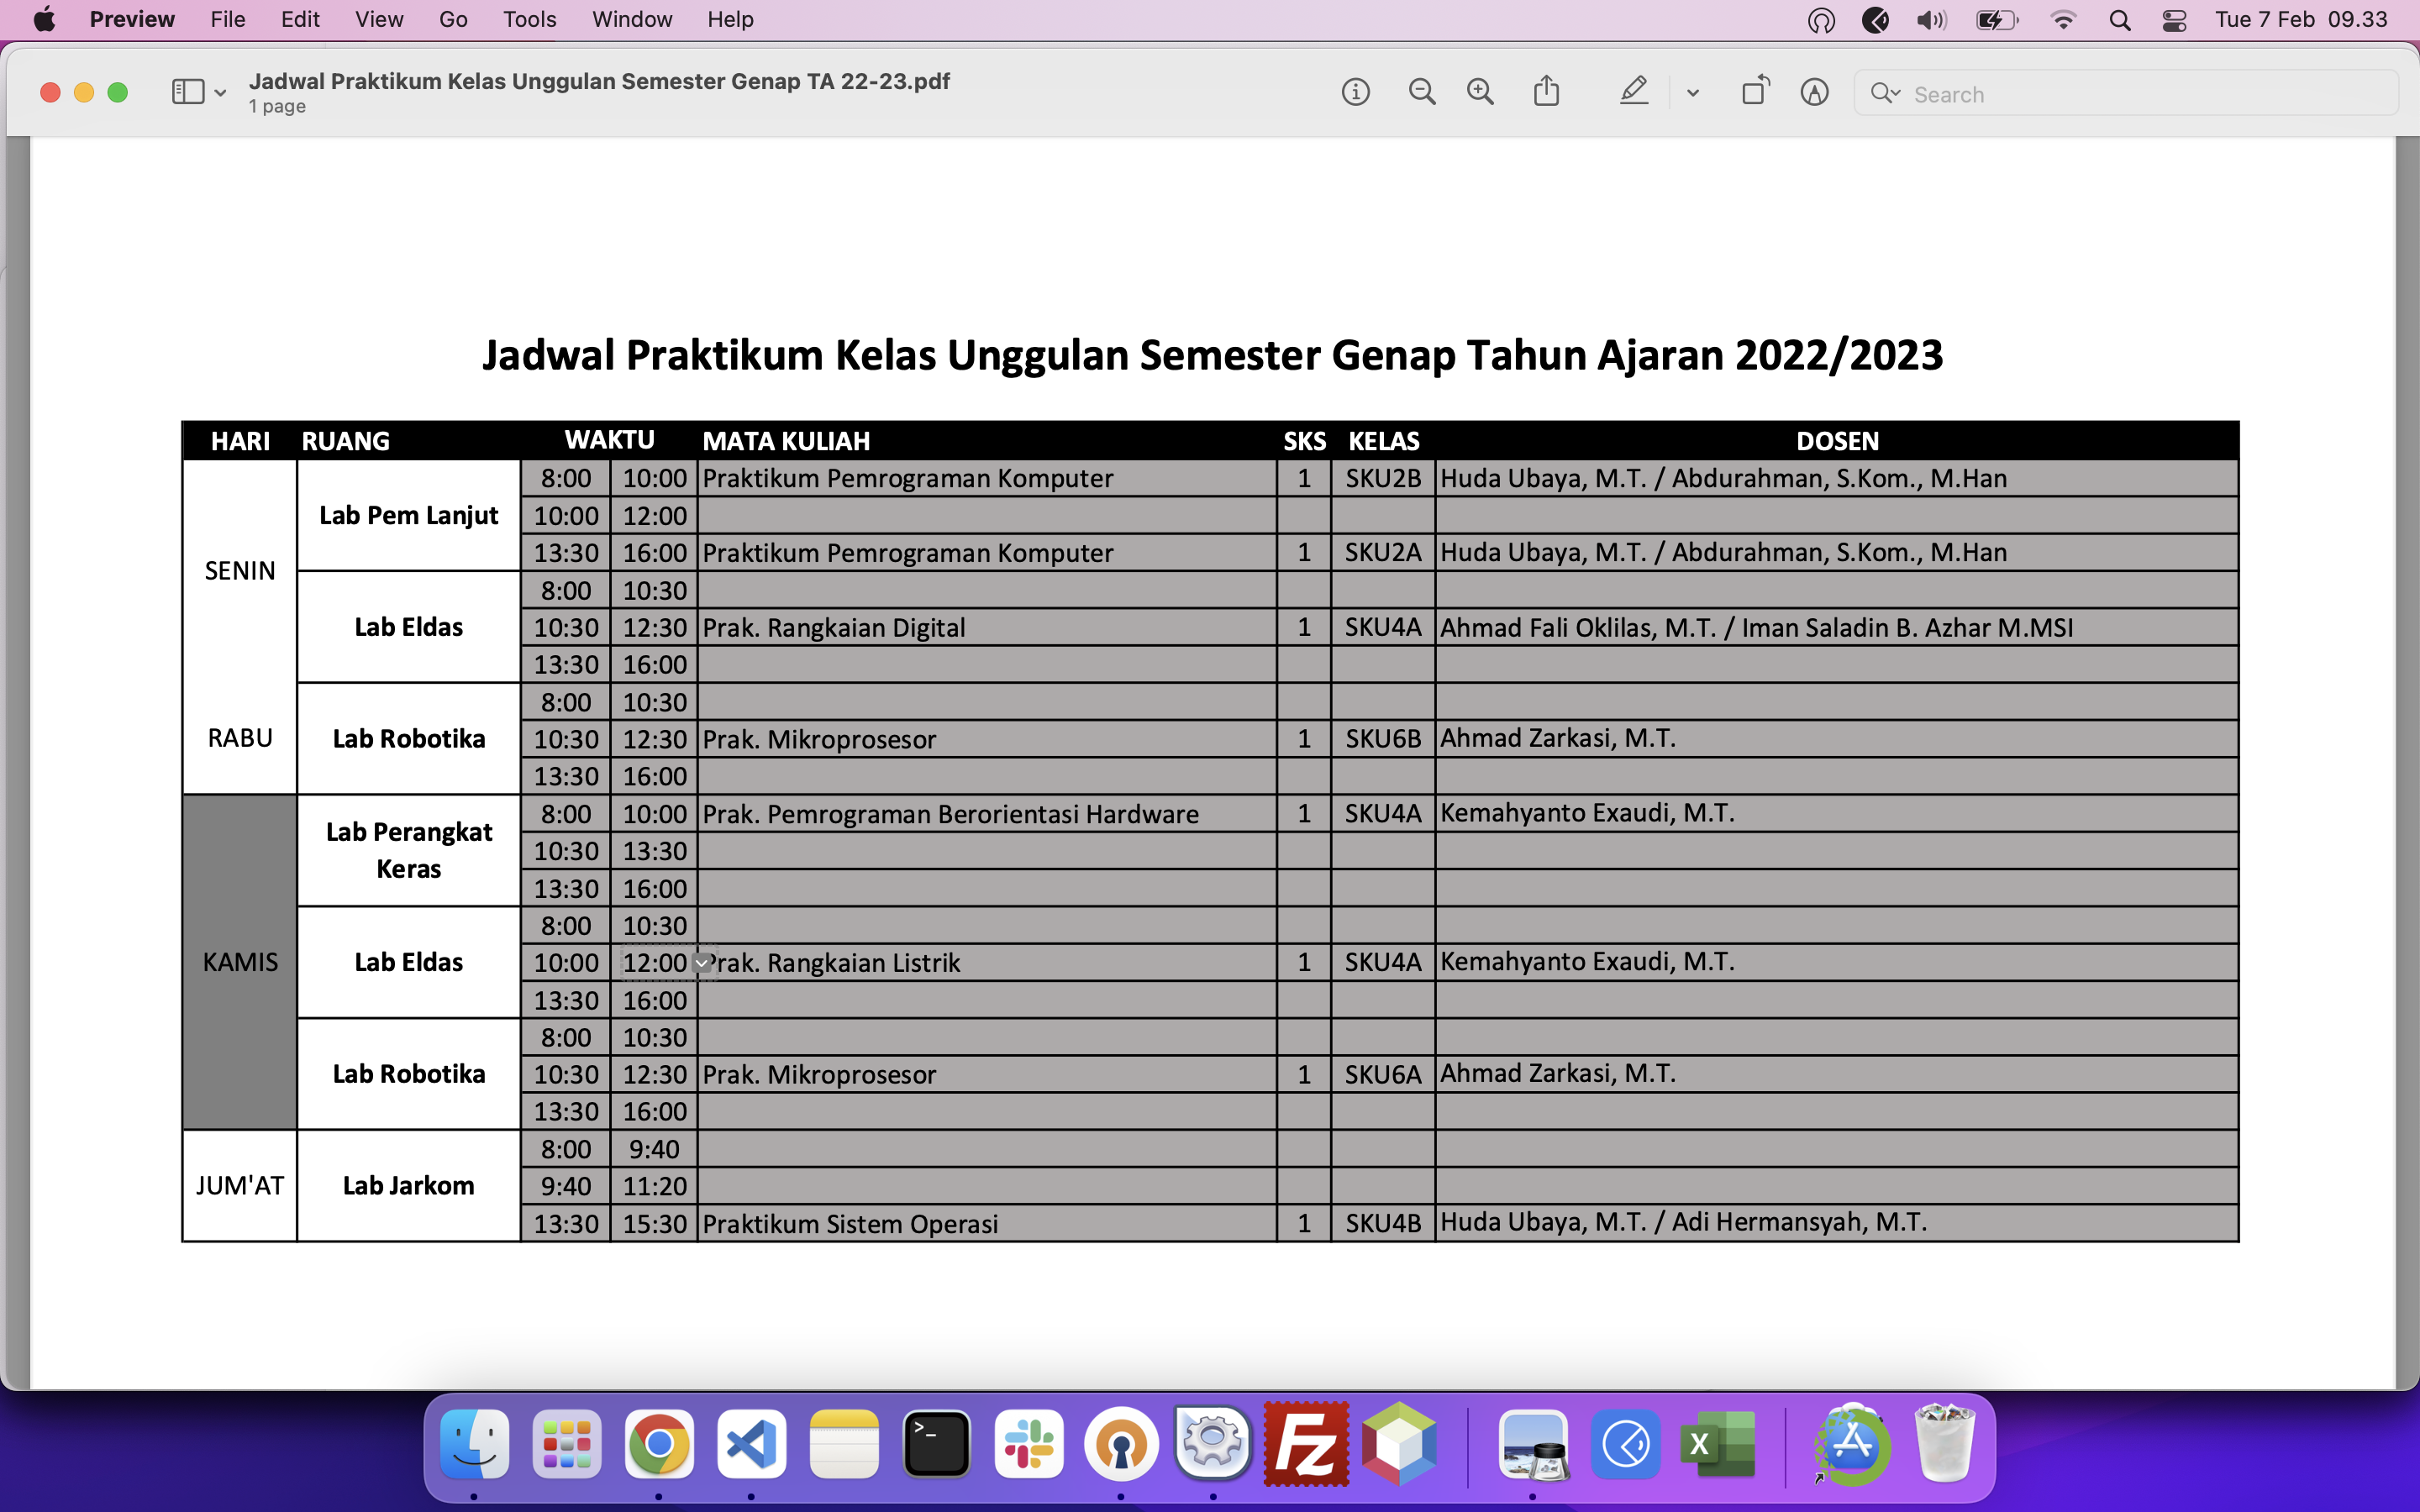
Task: Open the View menu
Action: click(379, 19)
